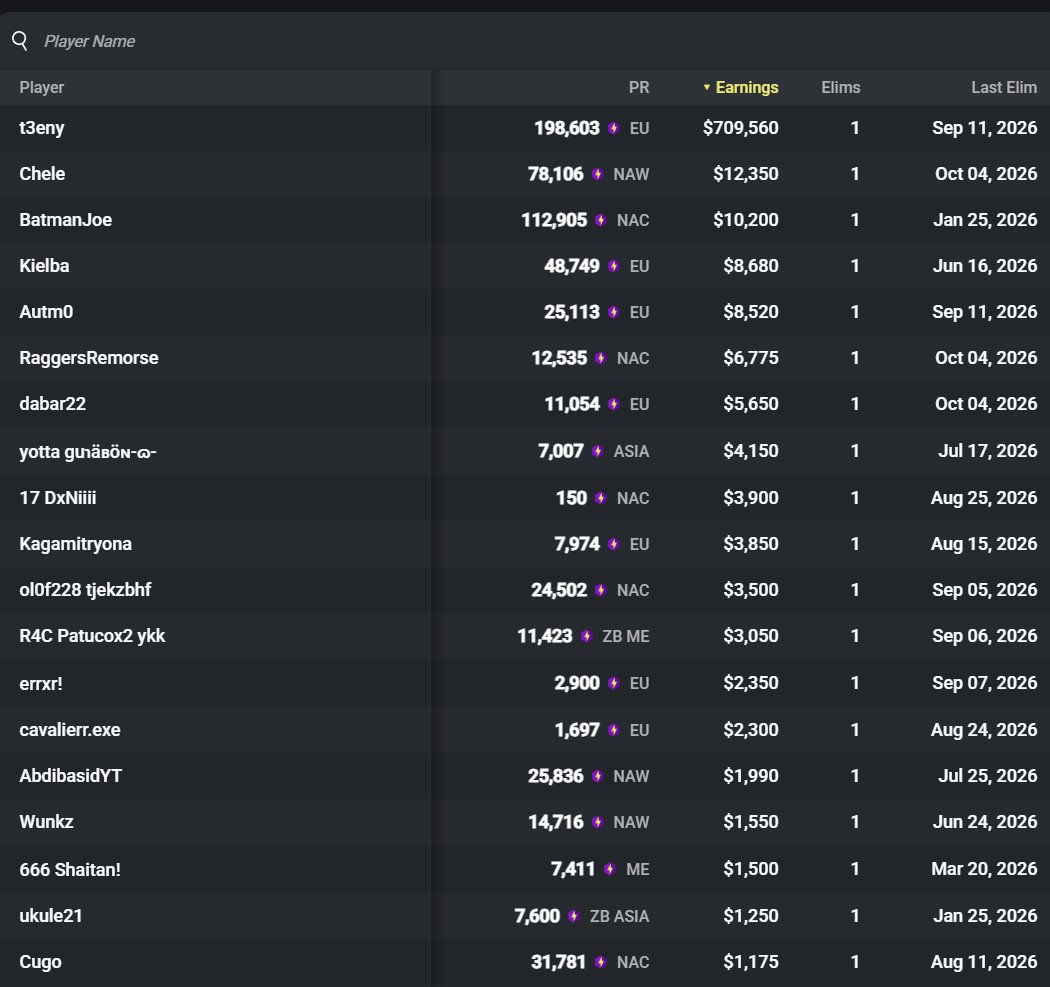Screen dimensions: 1050x987
Task: Select the ZB ME region label
Action: coord(625,636)
